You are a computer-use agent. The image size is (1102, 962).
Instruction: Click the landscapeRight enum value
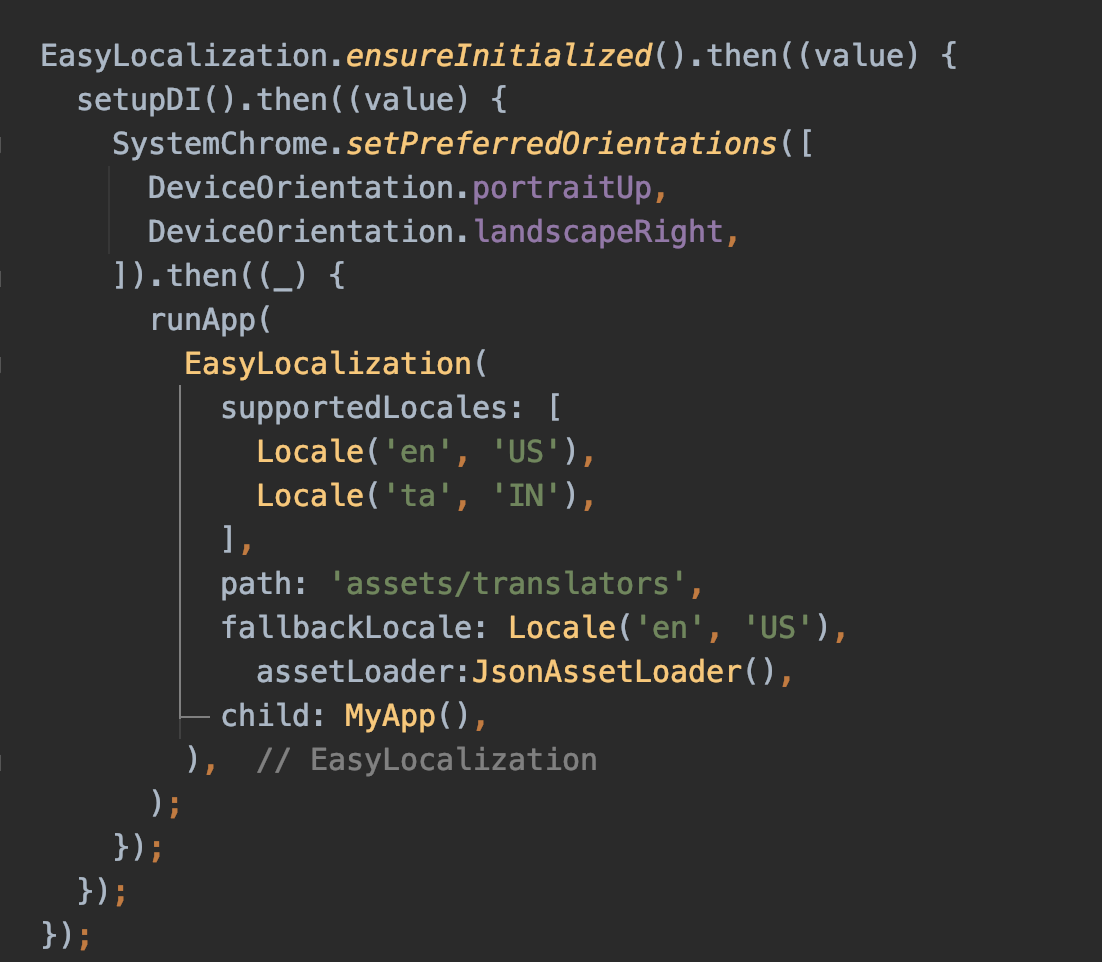pos(598,232)
